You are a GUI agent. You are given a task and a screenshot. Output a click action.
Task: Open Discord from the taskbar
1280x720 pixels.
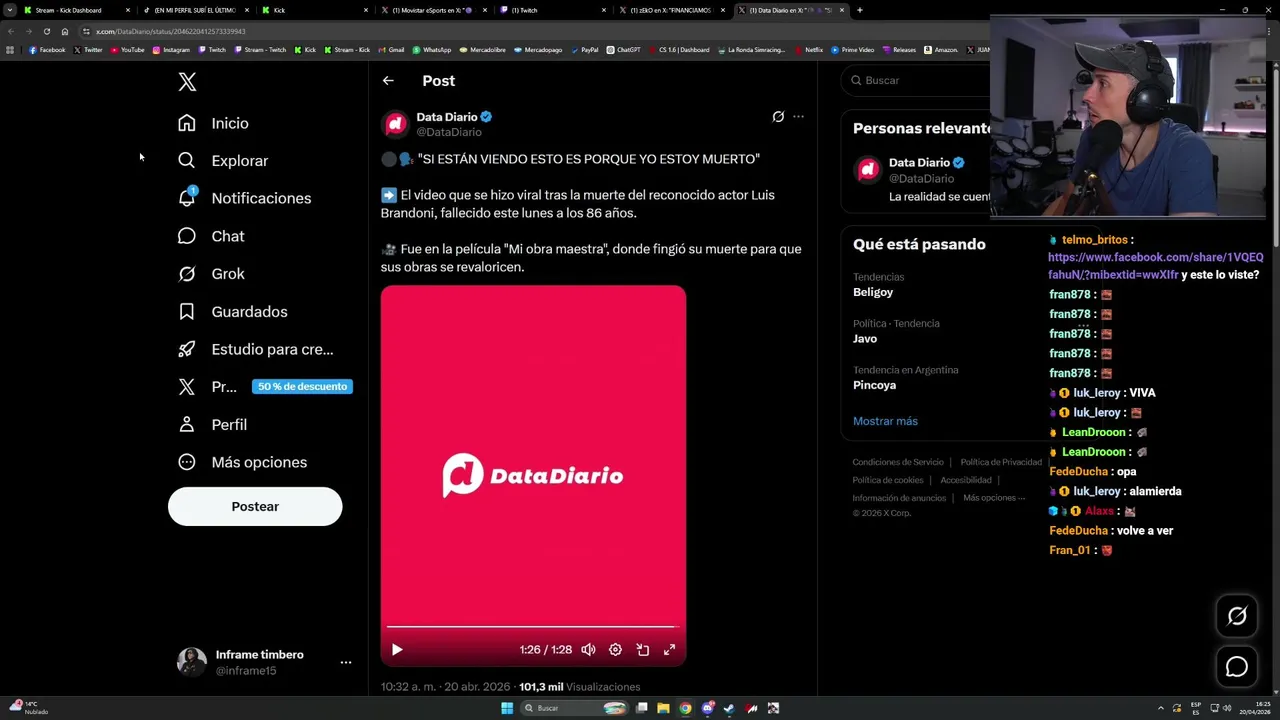708,708
